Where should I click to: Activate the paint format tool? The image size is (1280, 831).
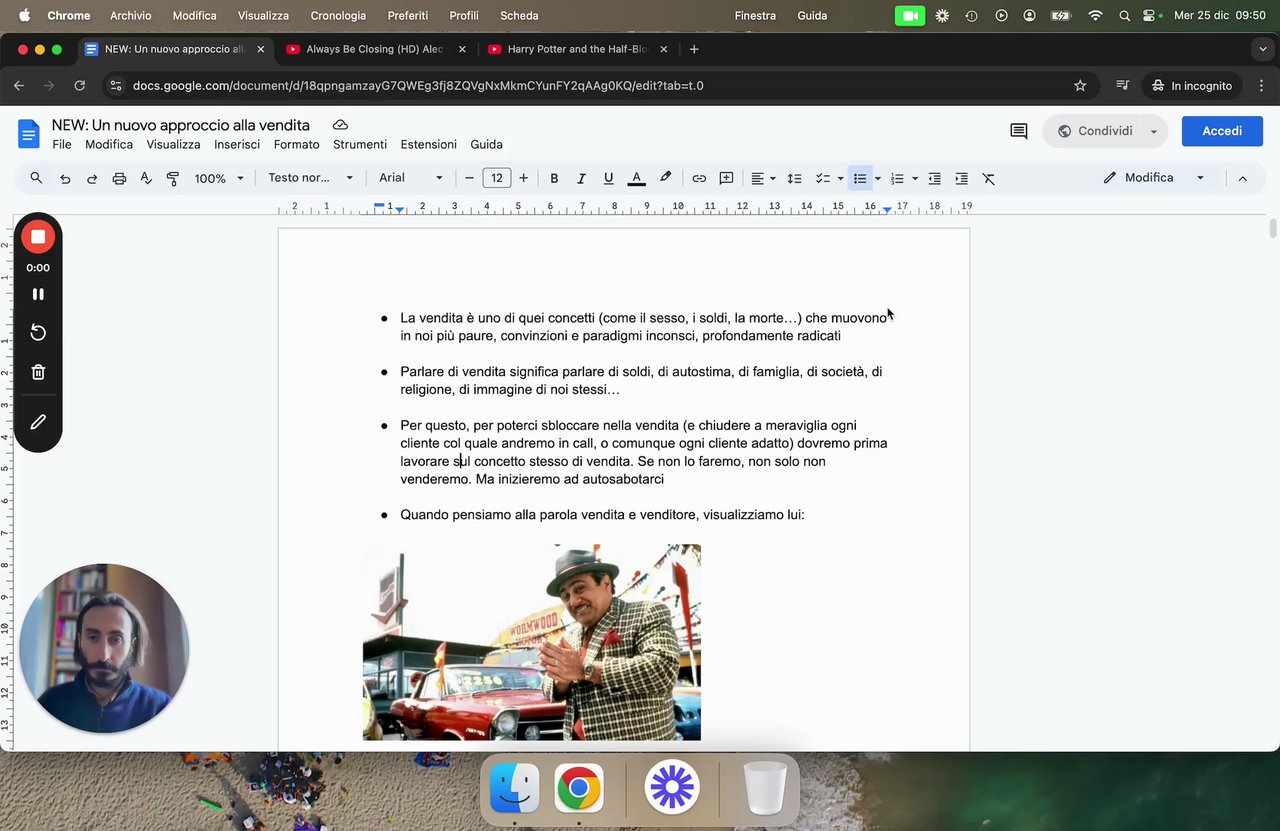pos(173,178)
